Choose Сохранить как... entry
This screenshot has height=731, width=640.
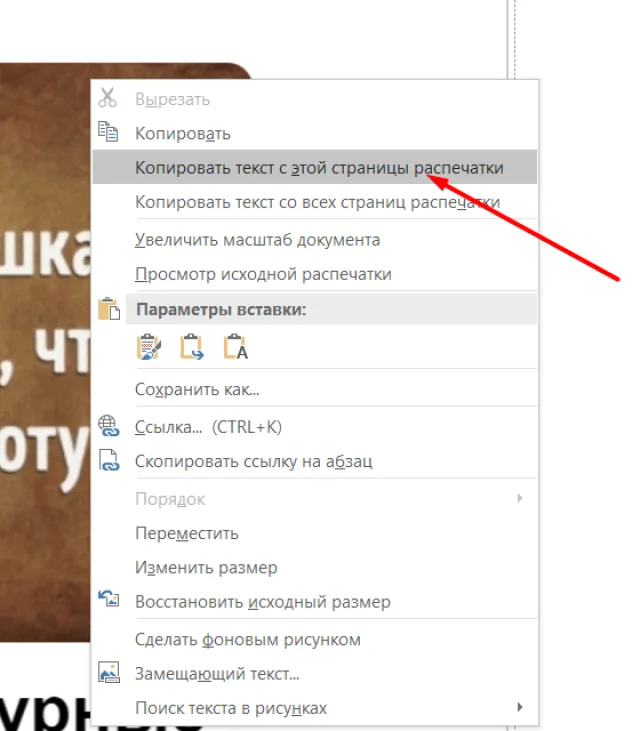point(315,389)
